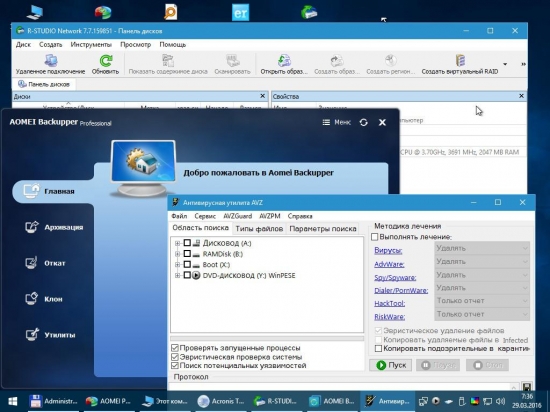Screen dimensions: 550x412
Task: Check the Boot (X:) checkbox
Action: coord(187,264)
